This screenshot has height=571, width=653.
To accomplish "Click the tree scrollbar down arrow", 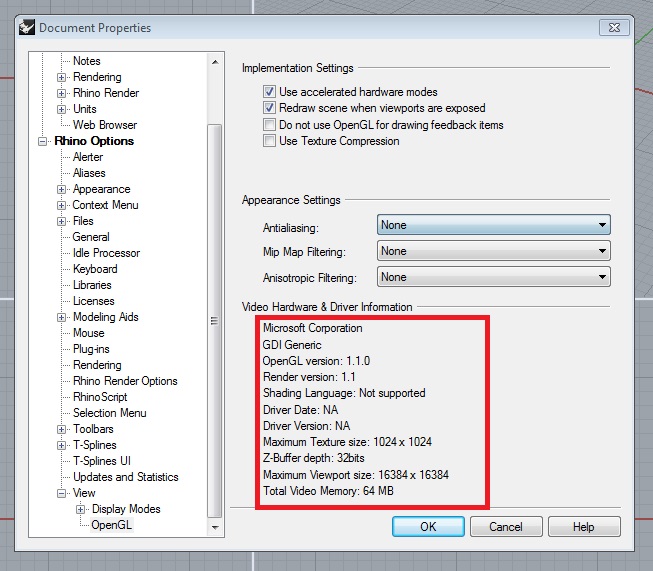I will click(x=215, y=527).
